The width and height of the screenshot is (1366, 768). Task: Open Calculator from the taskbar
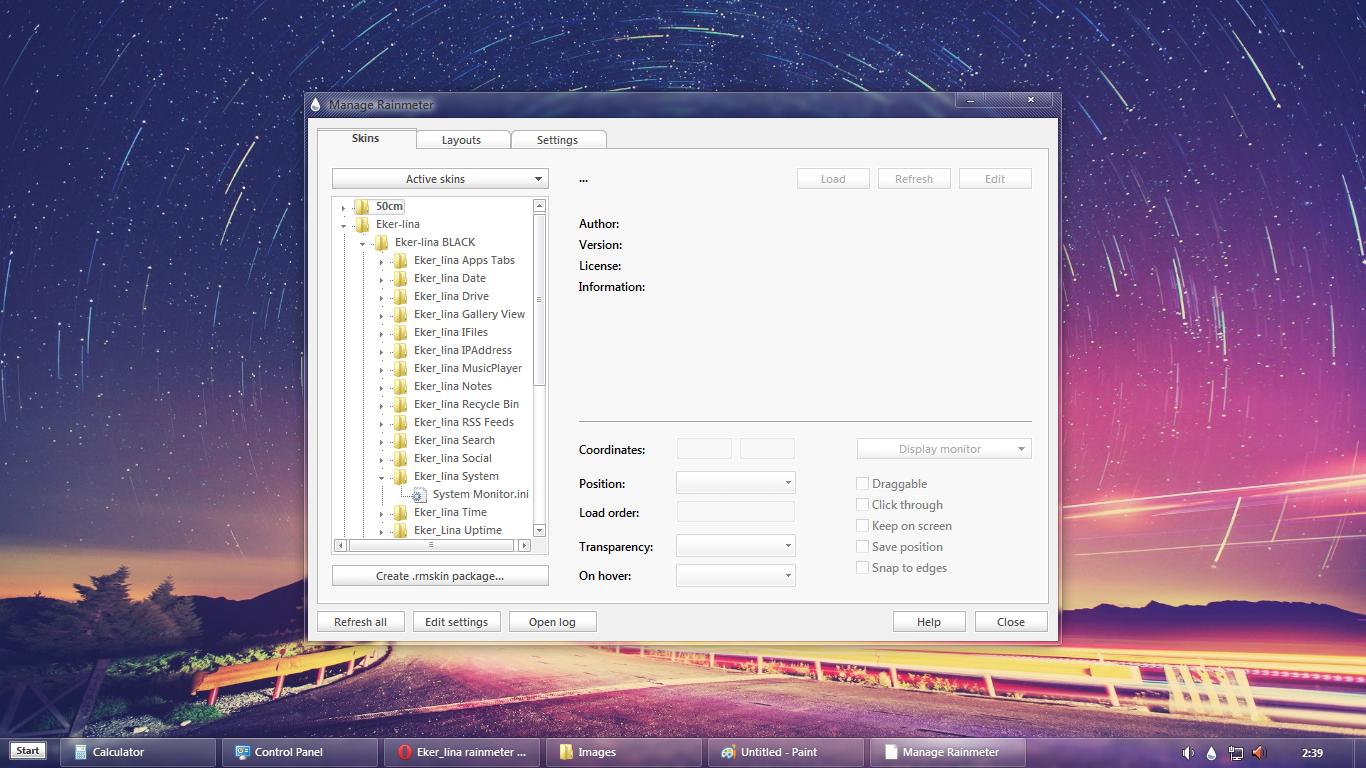tap(139, 752)
